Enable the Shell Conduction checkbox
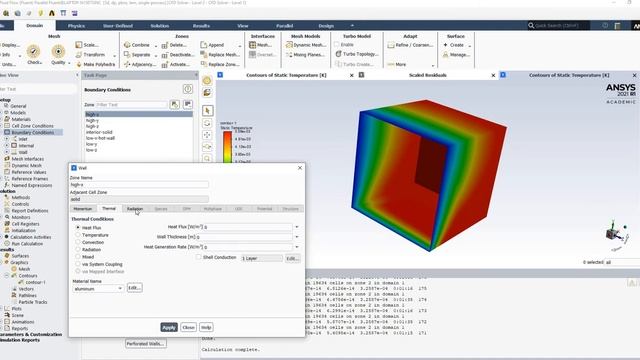 [x=198, y=257]
